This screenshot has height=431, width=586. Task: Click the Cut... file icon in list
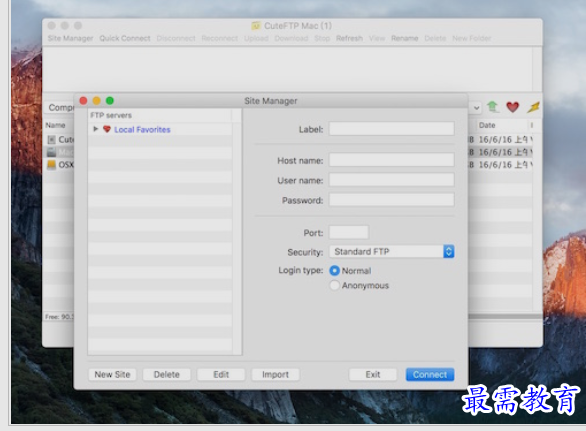point(51,140)
